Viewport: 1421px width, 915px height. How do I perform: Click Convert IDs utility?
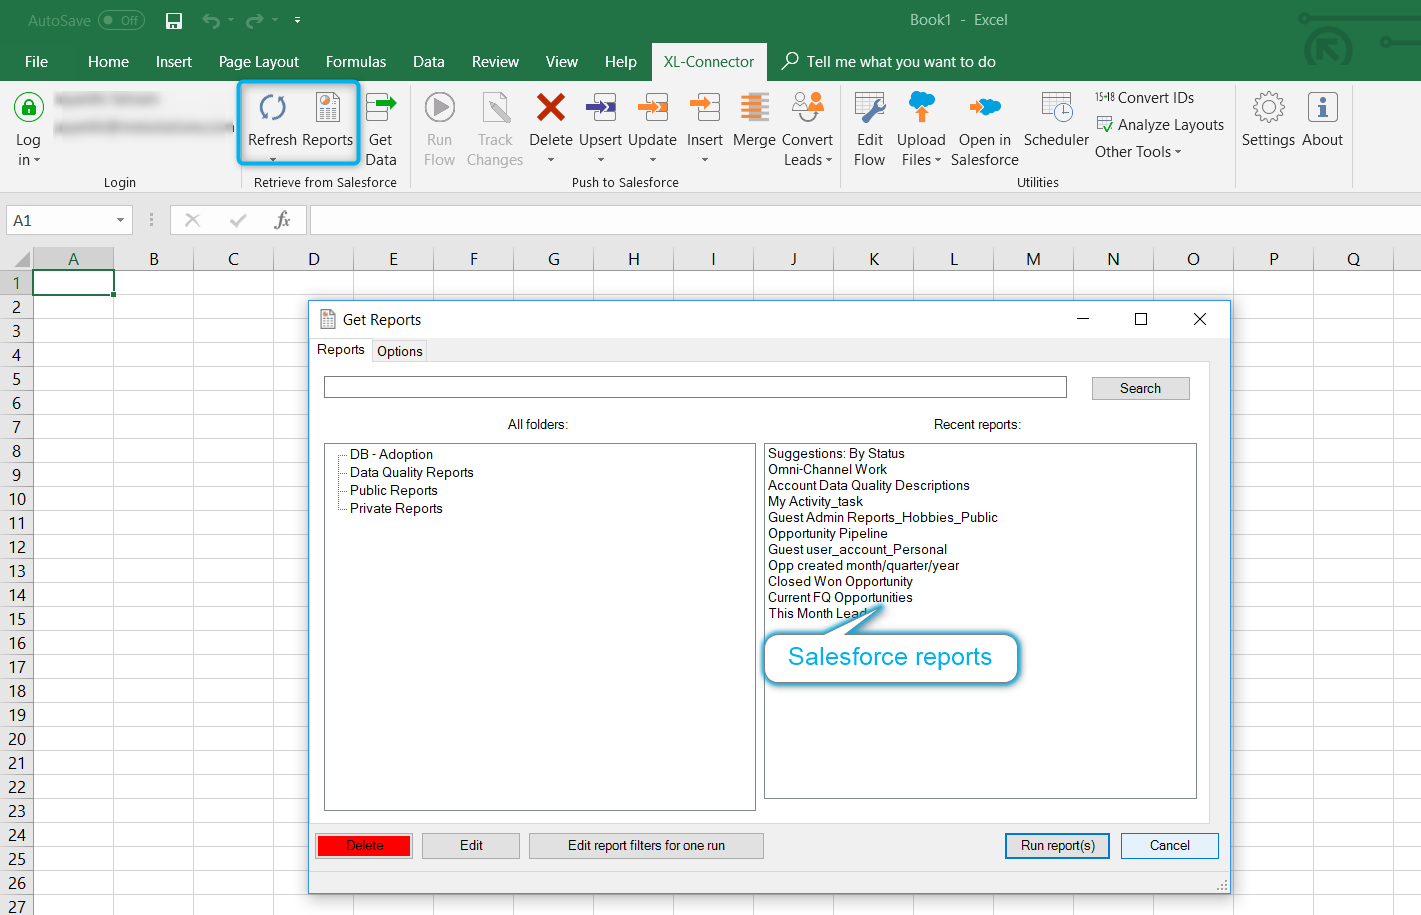1144,98
